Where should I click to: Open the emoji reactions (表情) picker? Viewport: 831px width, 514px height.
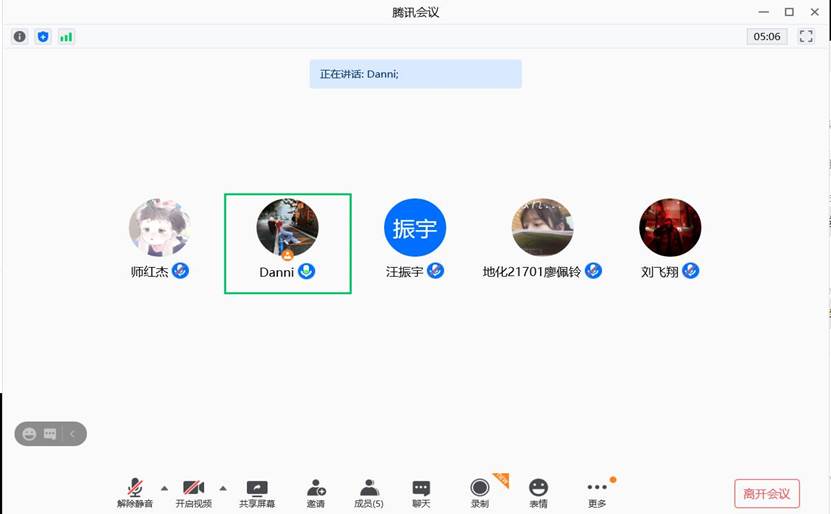coord(538,491)
